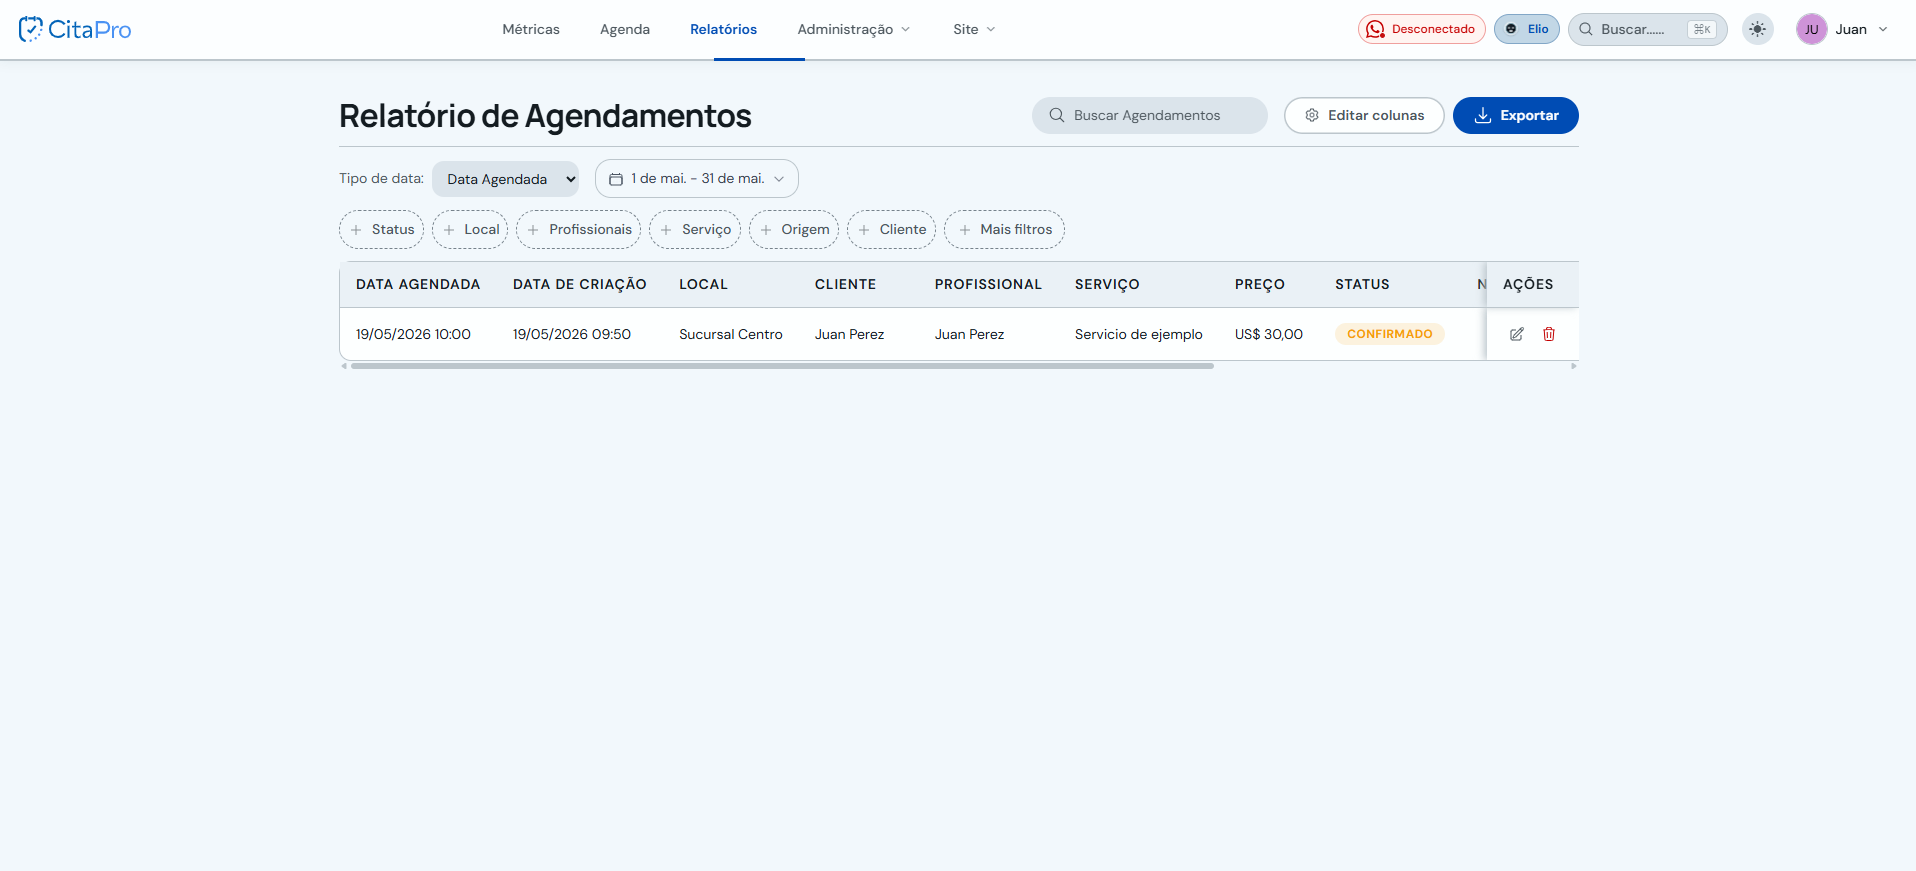The height and width of the screenshot is (871, 1916).
Task: Select the Relatórios tab
Action: [723, 29]
